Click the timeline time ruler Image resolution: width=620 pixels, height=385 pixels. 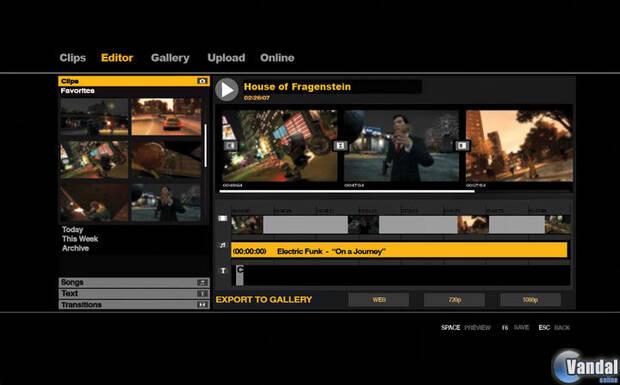(401, 211)
